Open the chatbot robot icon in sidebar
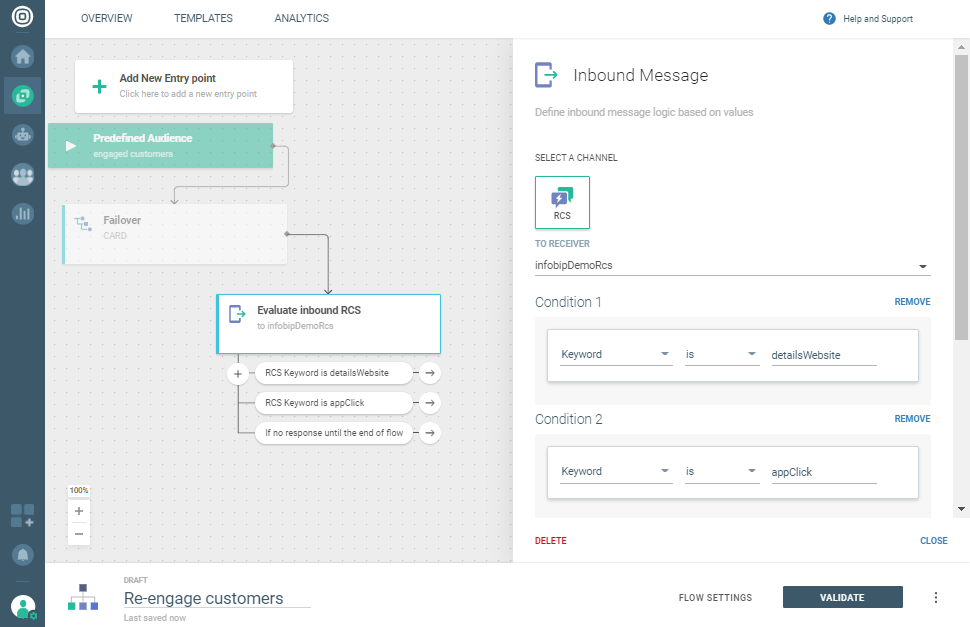 (x=22, y=134)
